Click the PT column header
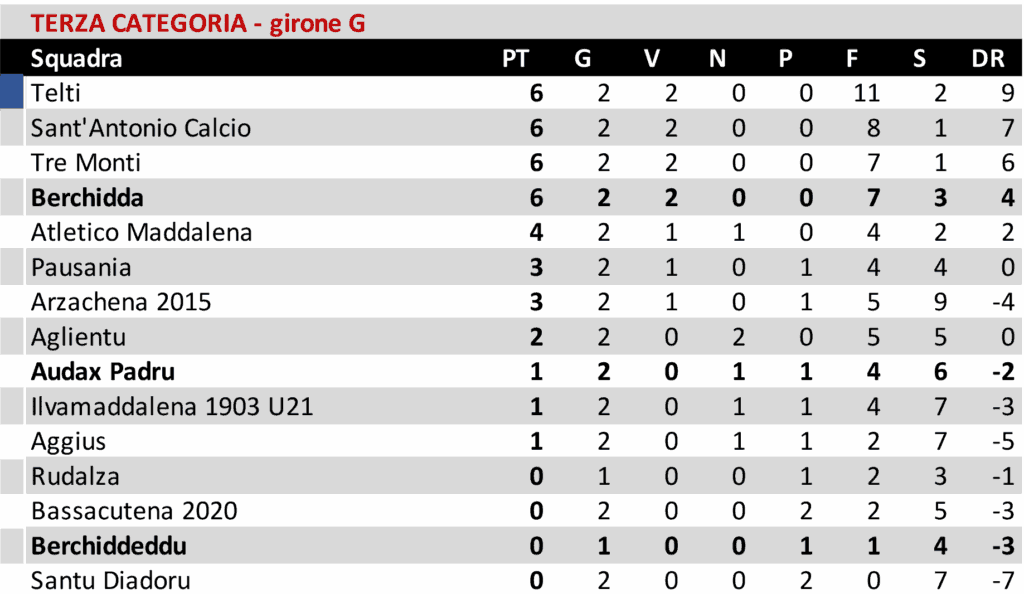Viewport: 1024px width, 594px height. pyautogui.click(x=515, y=58)
